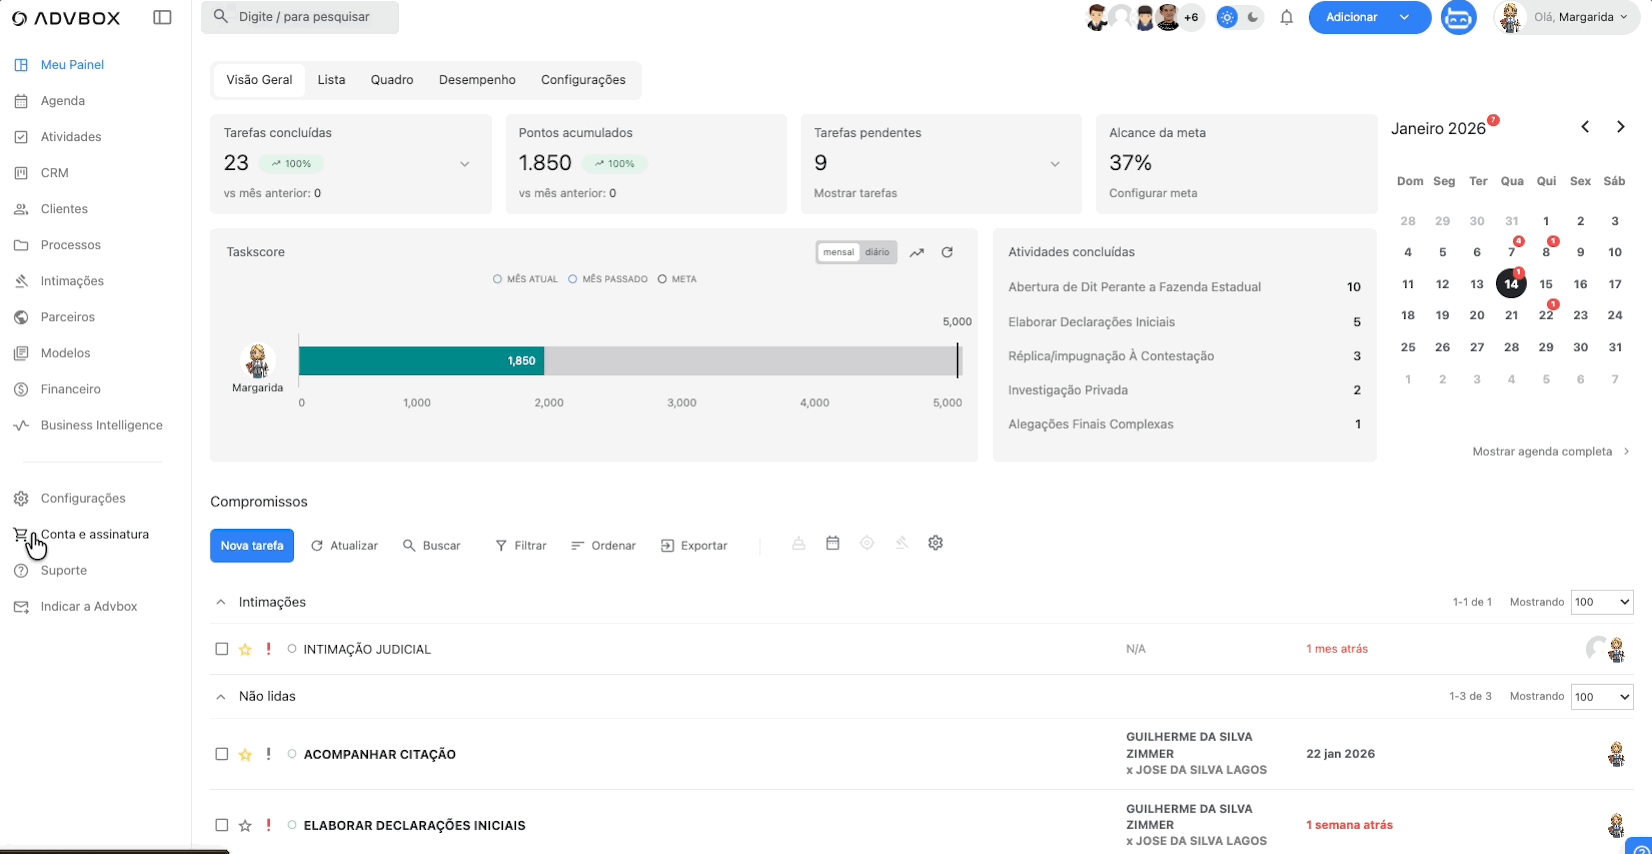Collapse the Intimações section
The height and width of the screenshot is (854, 1652).
coord(221,602)
